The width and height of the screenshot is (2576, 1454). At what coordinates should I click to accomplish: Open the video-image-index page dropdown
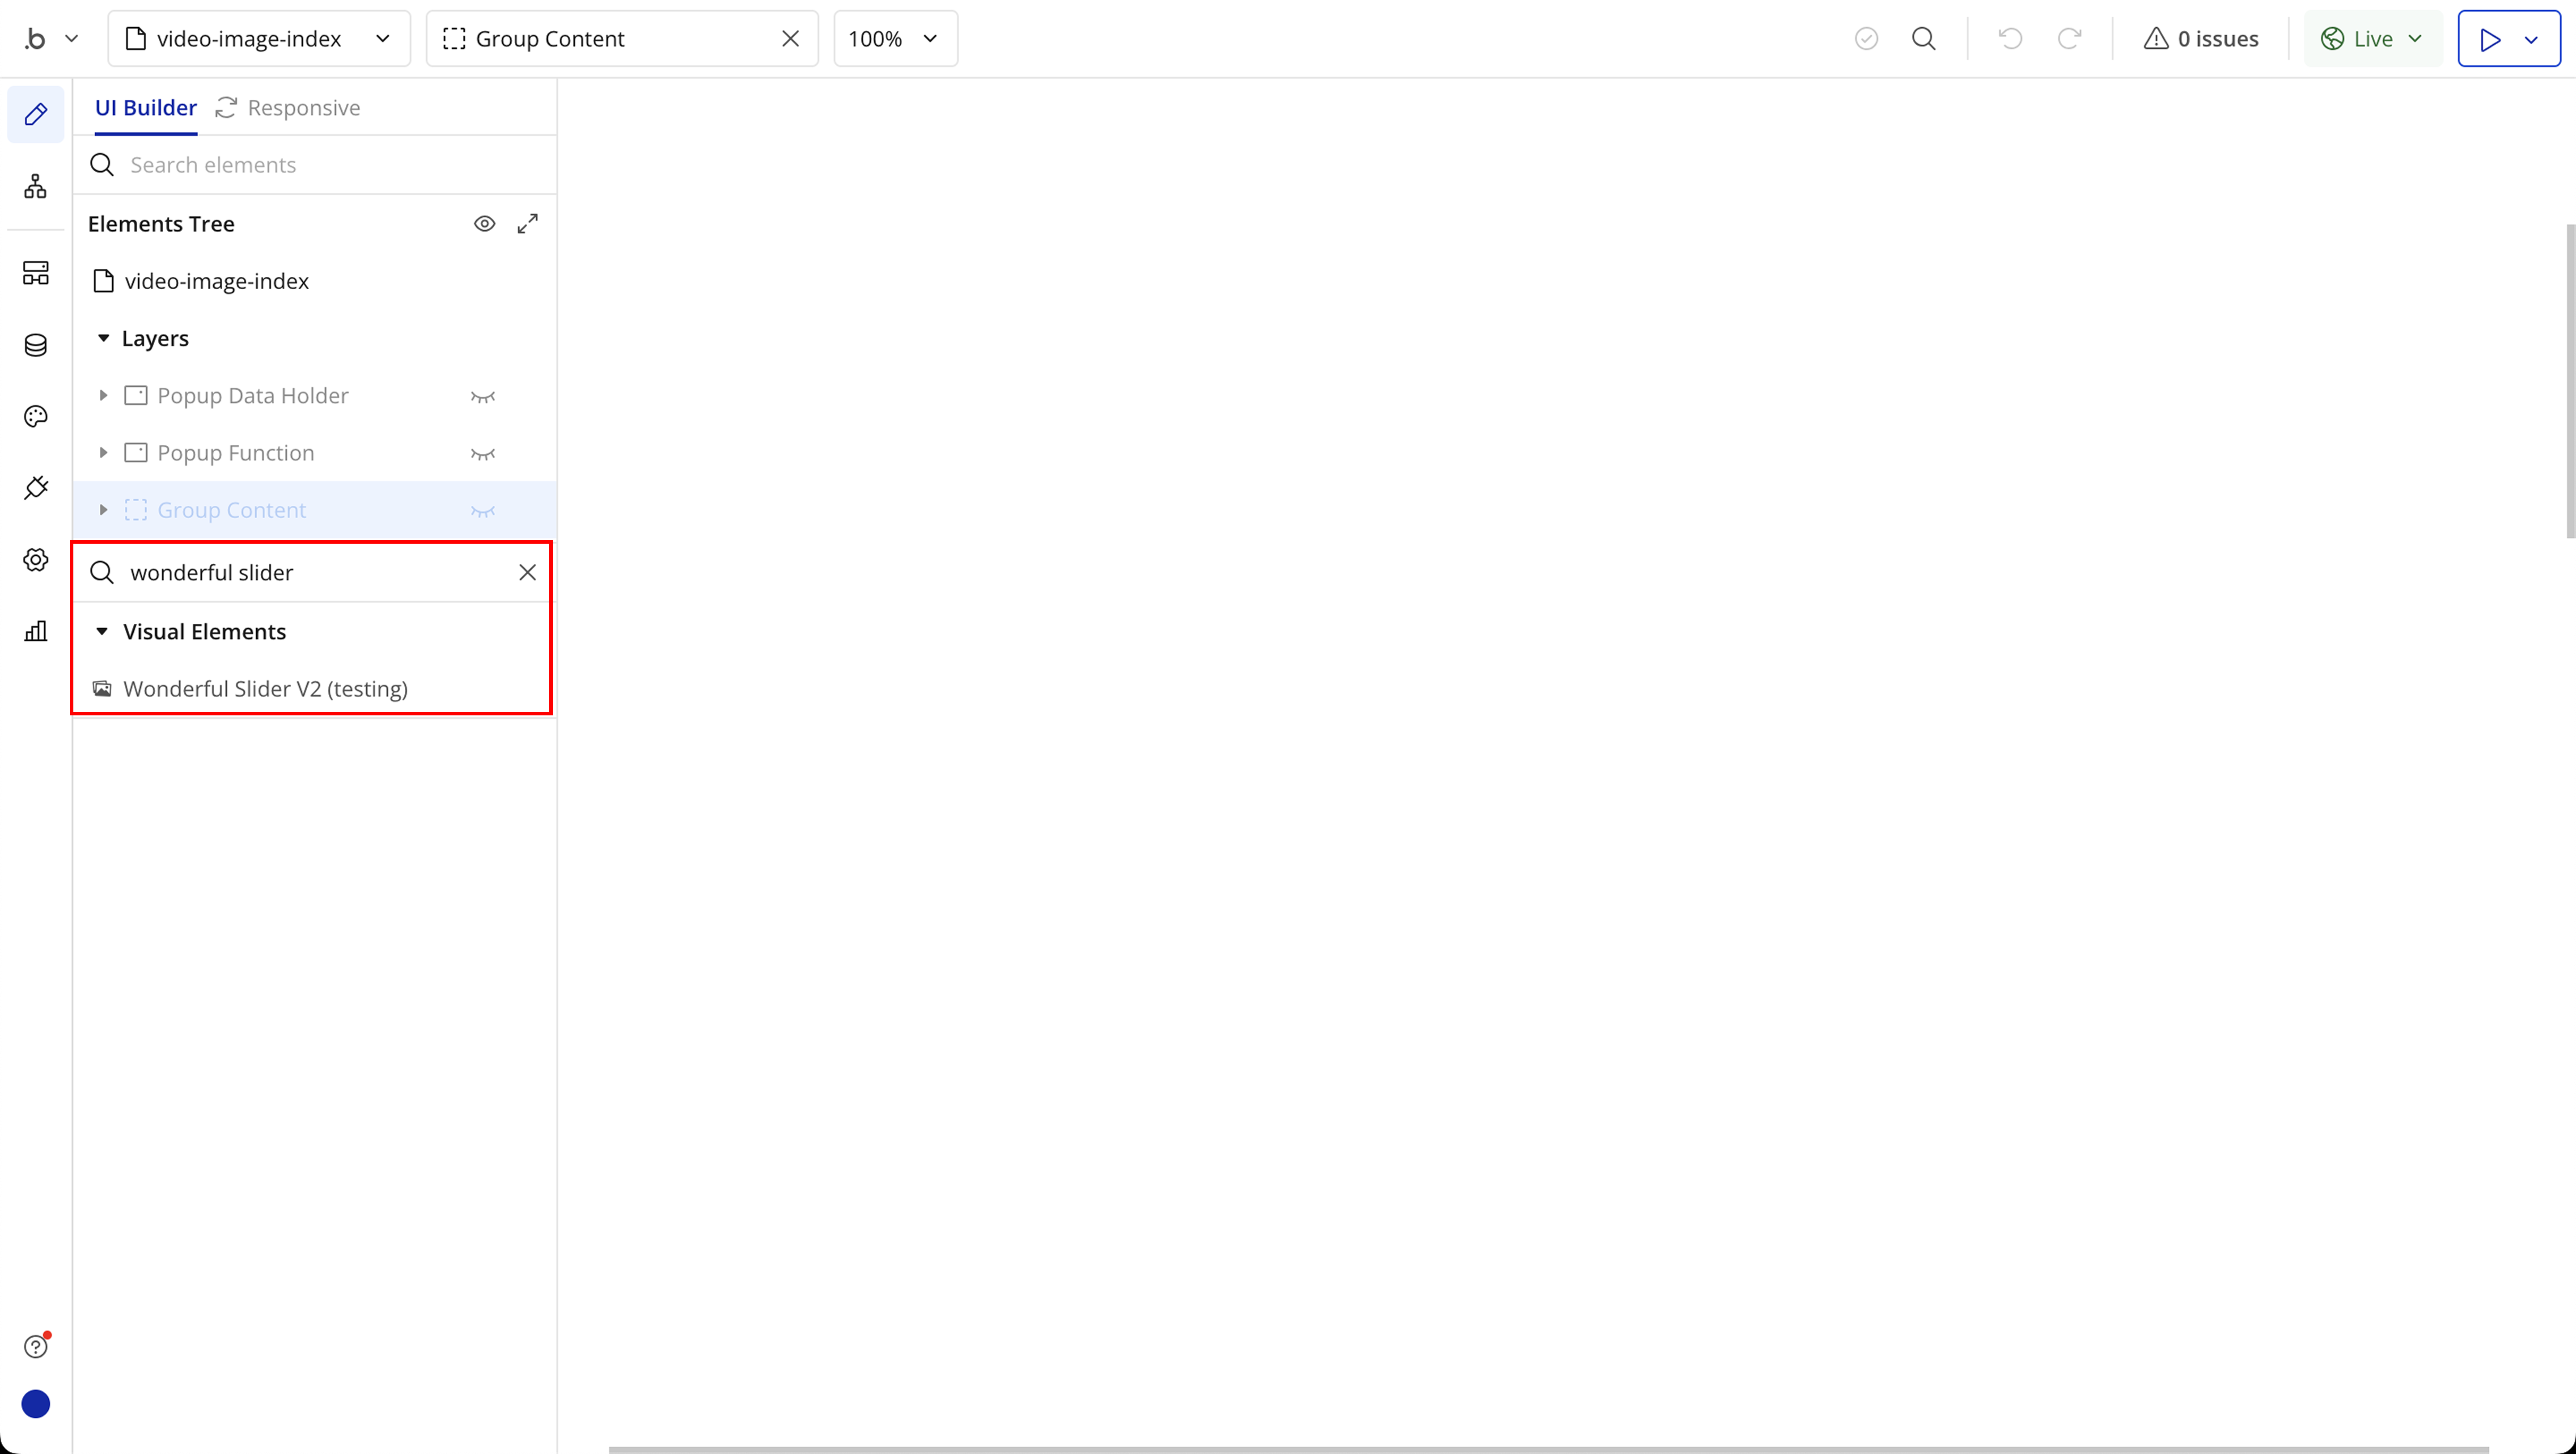point(259,39)
